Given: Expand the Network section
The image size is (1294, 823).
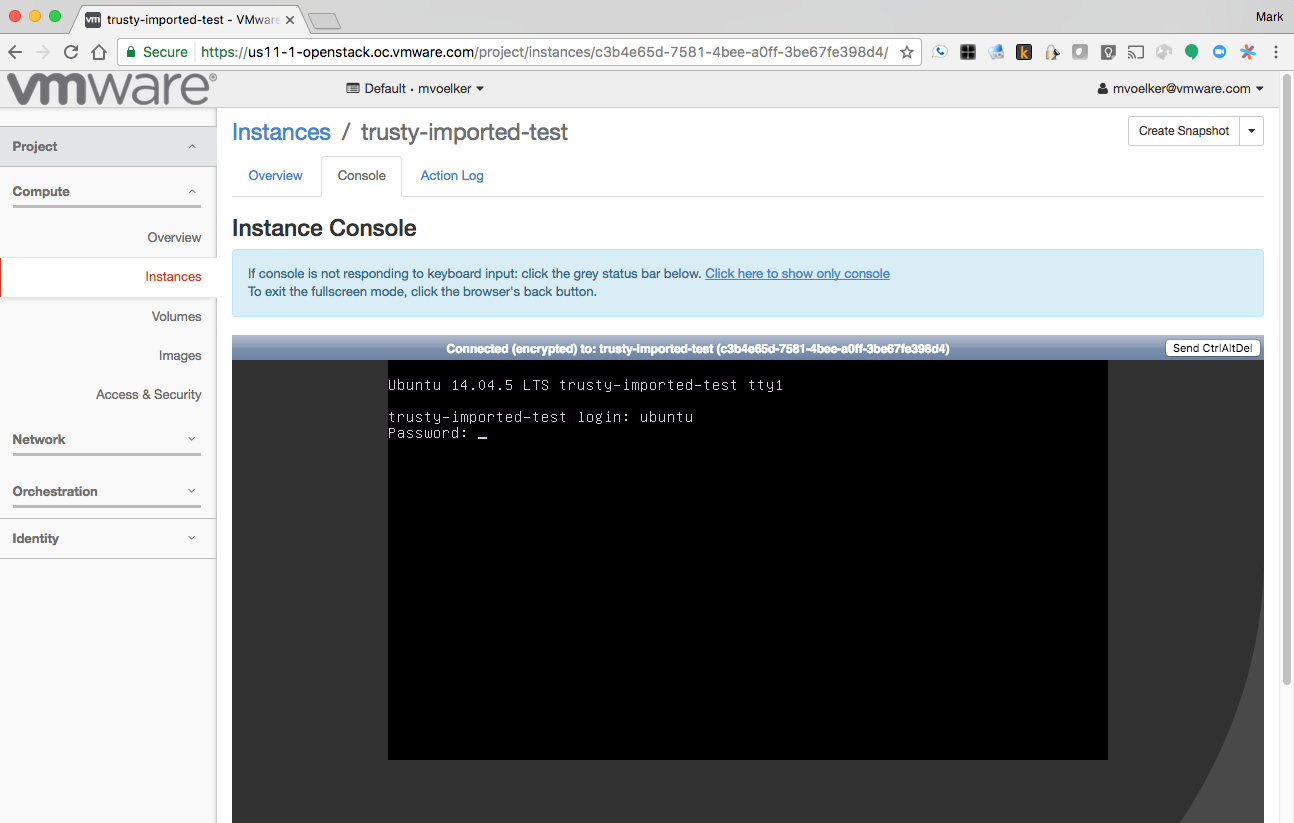Looking at the screenshot, I should tap(107, 439).
